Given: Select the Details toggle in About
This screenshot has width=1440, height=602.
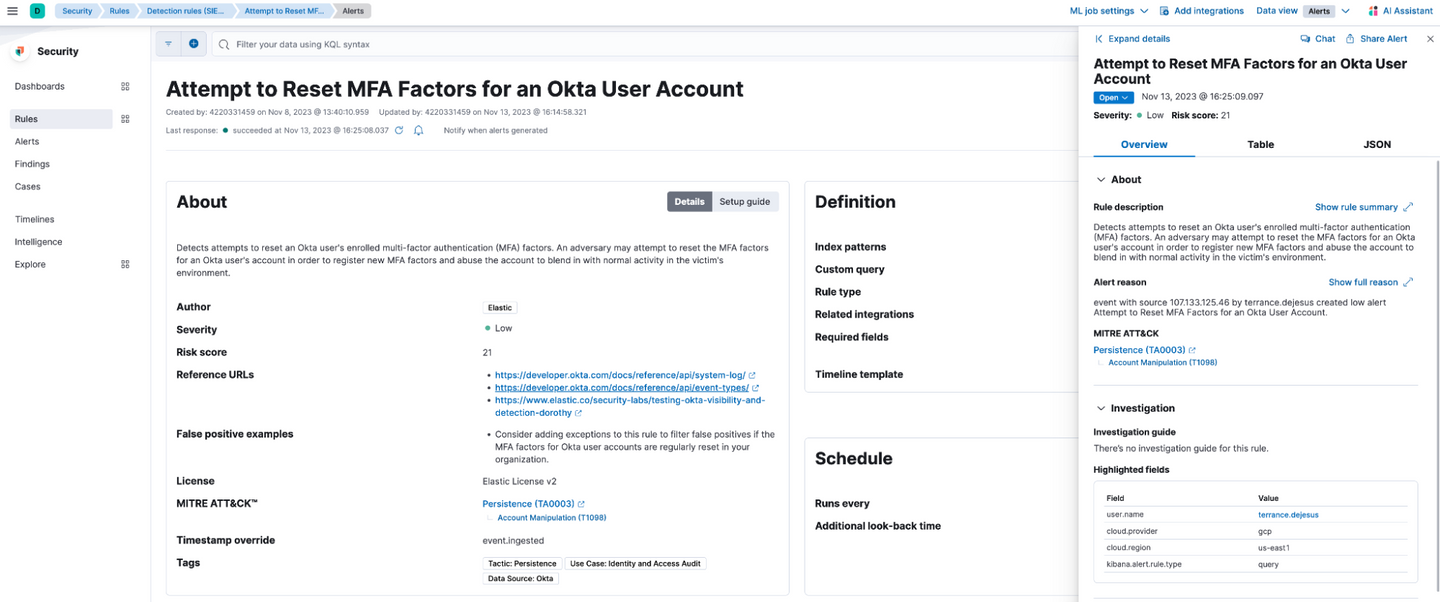Looking at the screenshot, I should pos(689,202).
